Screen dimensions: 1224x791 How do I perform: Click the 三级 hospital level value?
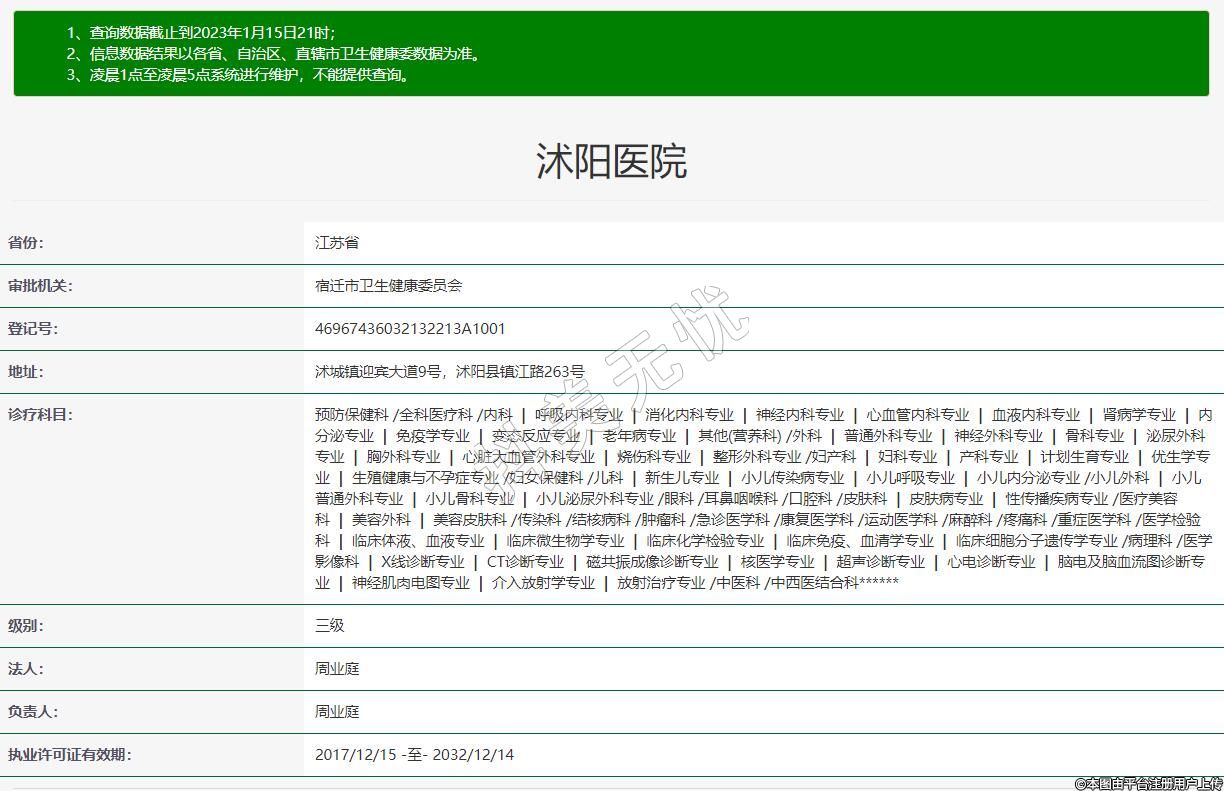pos(330,626)
